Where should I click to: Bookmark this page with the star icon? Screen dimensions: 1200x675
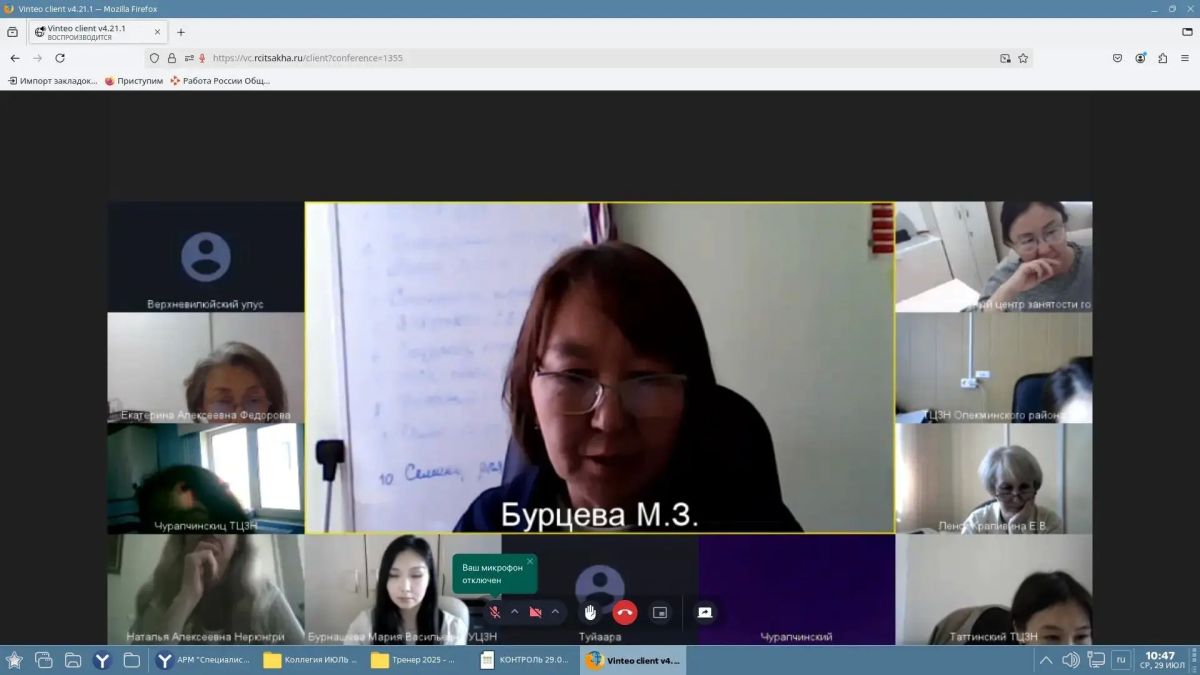pos(1023,58)
